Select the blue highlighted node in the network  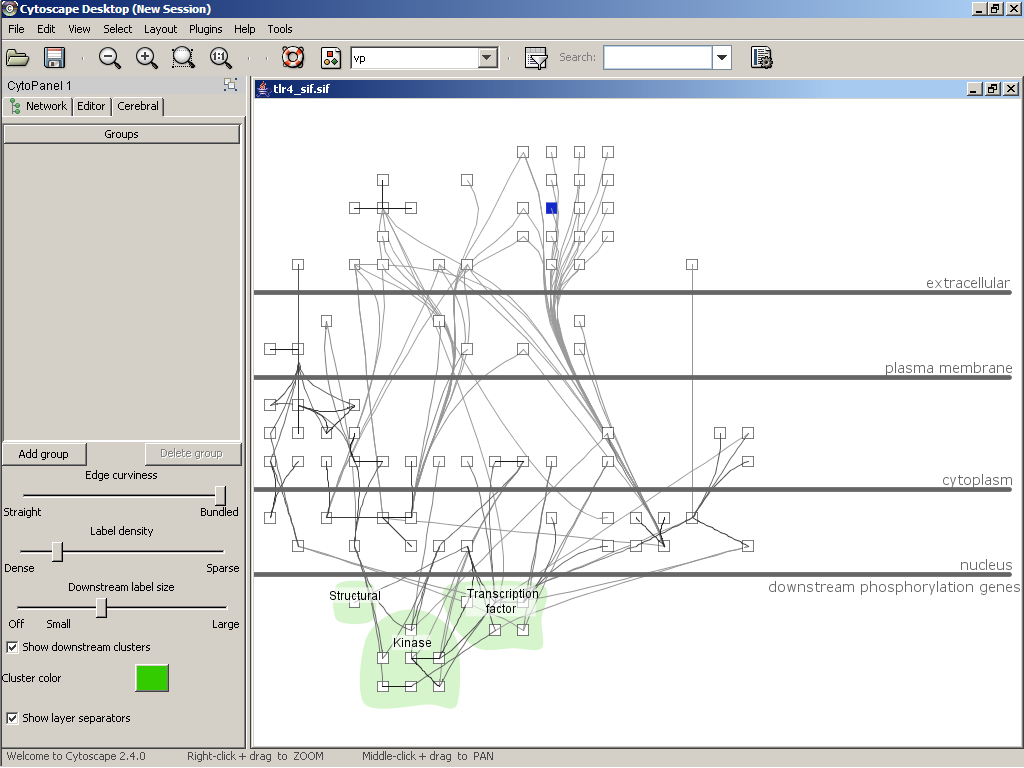[x=551, y=208]
